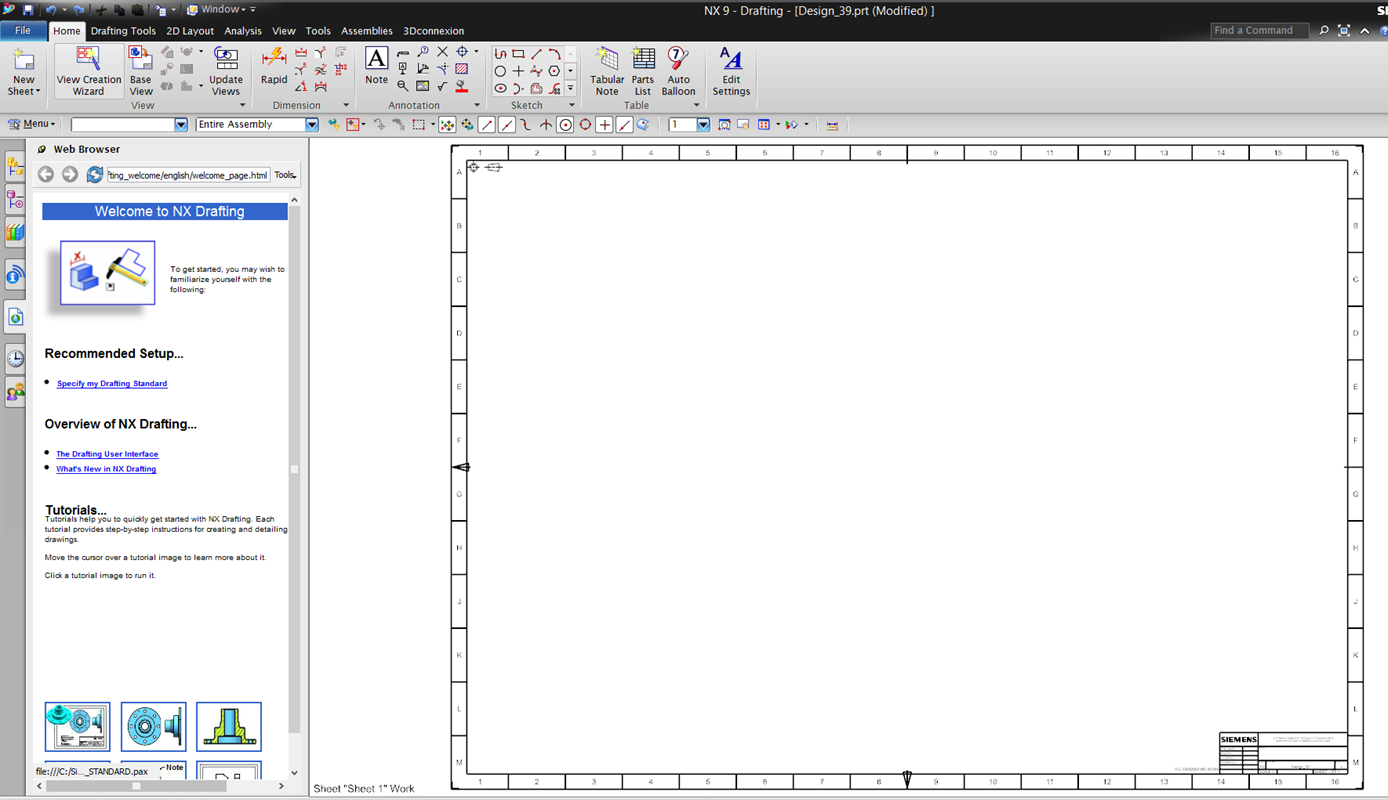Expand the Sketch curve gallery
The width and height of the screenshot is (1388, 800).
pyautogui.click(x=570, y=88)
